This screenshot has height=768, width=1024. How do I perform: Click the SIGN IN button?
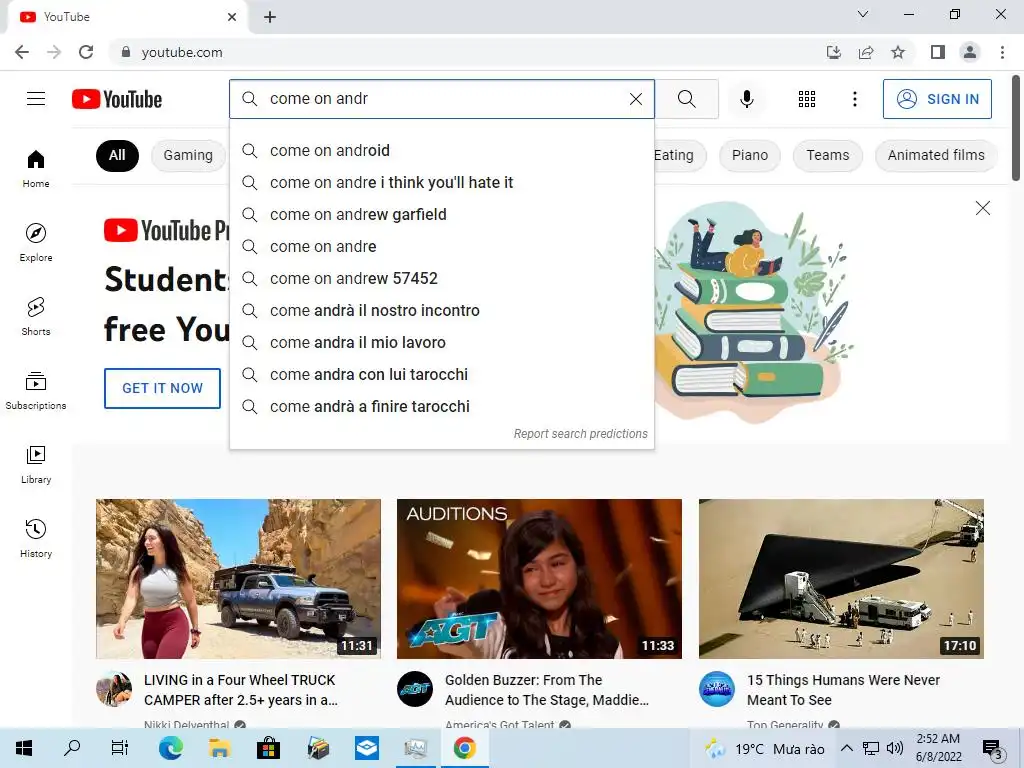937,99
